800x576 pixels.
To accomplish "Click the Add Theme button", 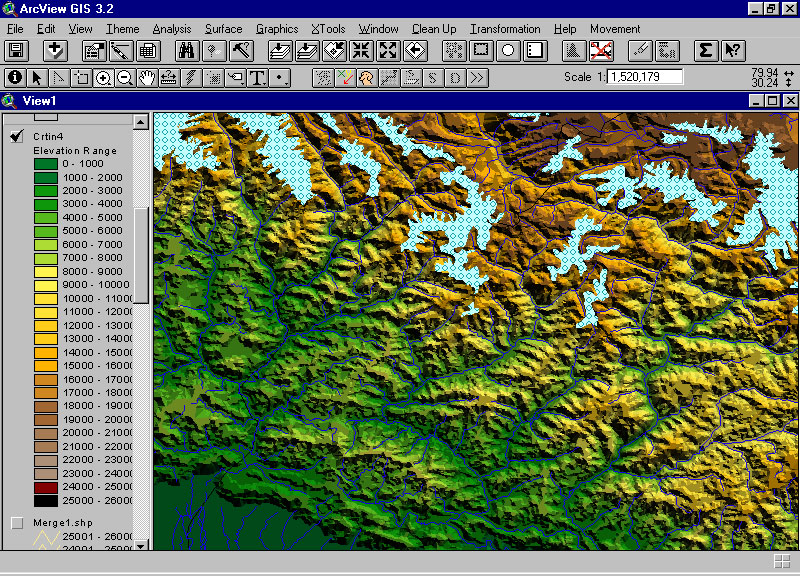I will click(54, 50).
